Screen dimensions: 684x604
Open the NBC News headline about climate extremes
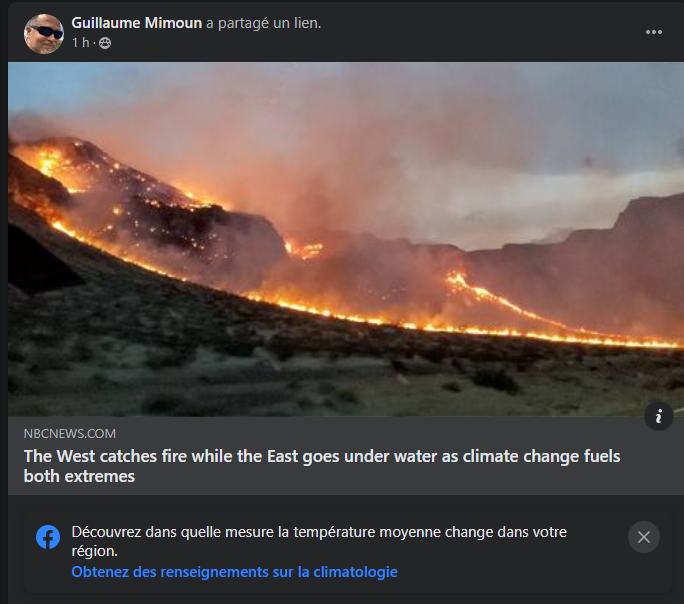(322, 466)
